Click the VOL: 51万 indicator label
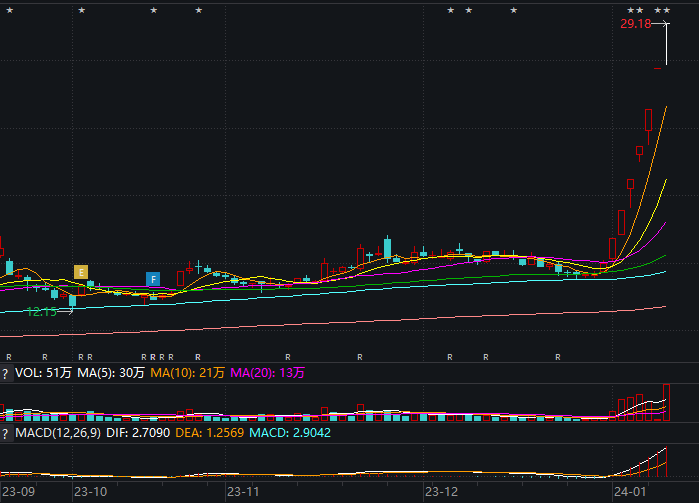 coord(43,373)
